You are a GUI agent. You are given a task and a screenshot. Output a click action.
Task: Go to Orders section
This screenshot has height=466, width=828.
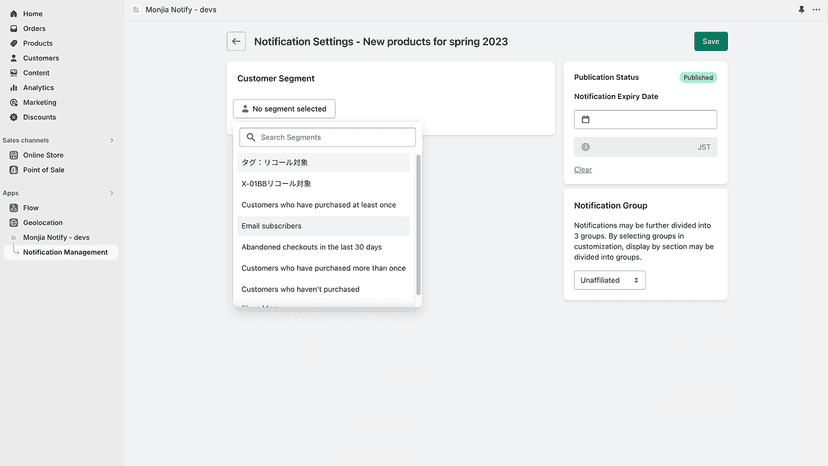coord(34,29)
